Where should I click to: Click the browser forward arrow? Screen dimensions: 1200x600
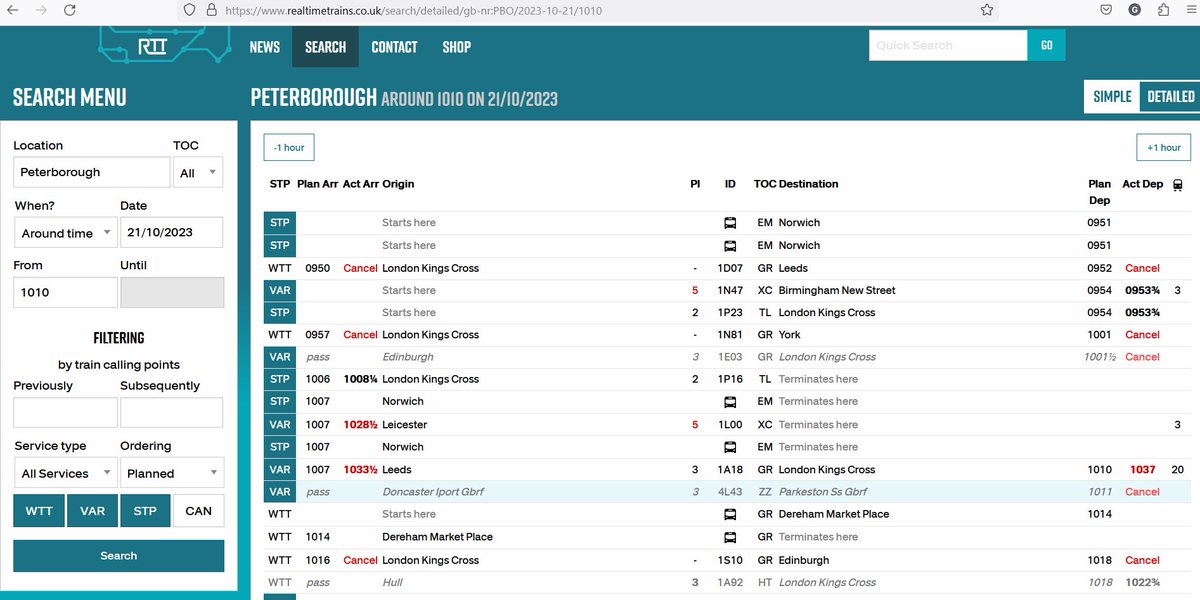point(41,10)
